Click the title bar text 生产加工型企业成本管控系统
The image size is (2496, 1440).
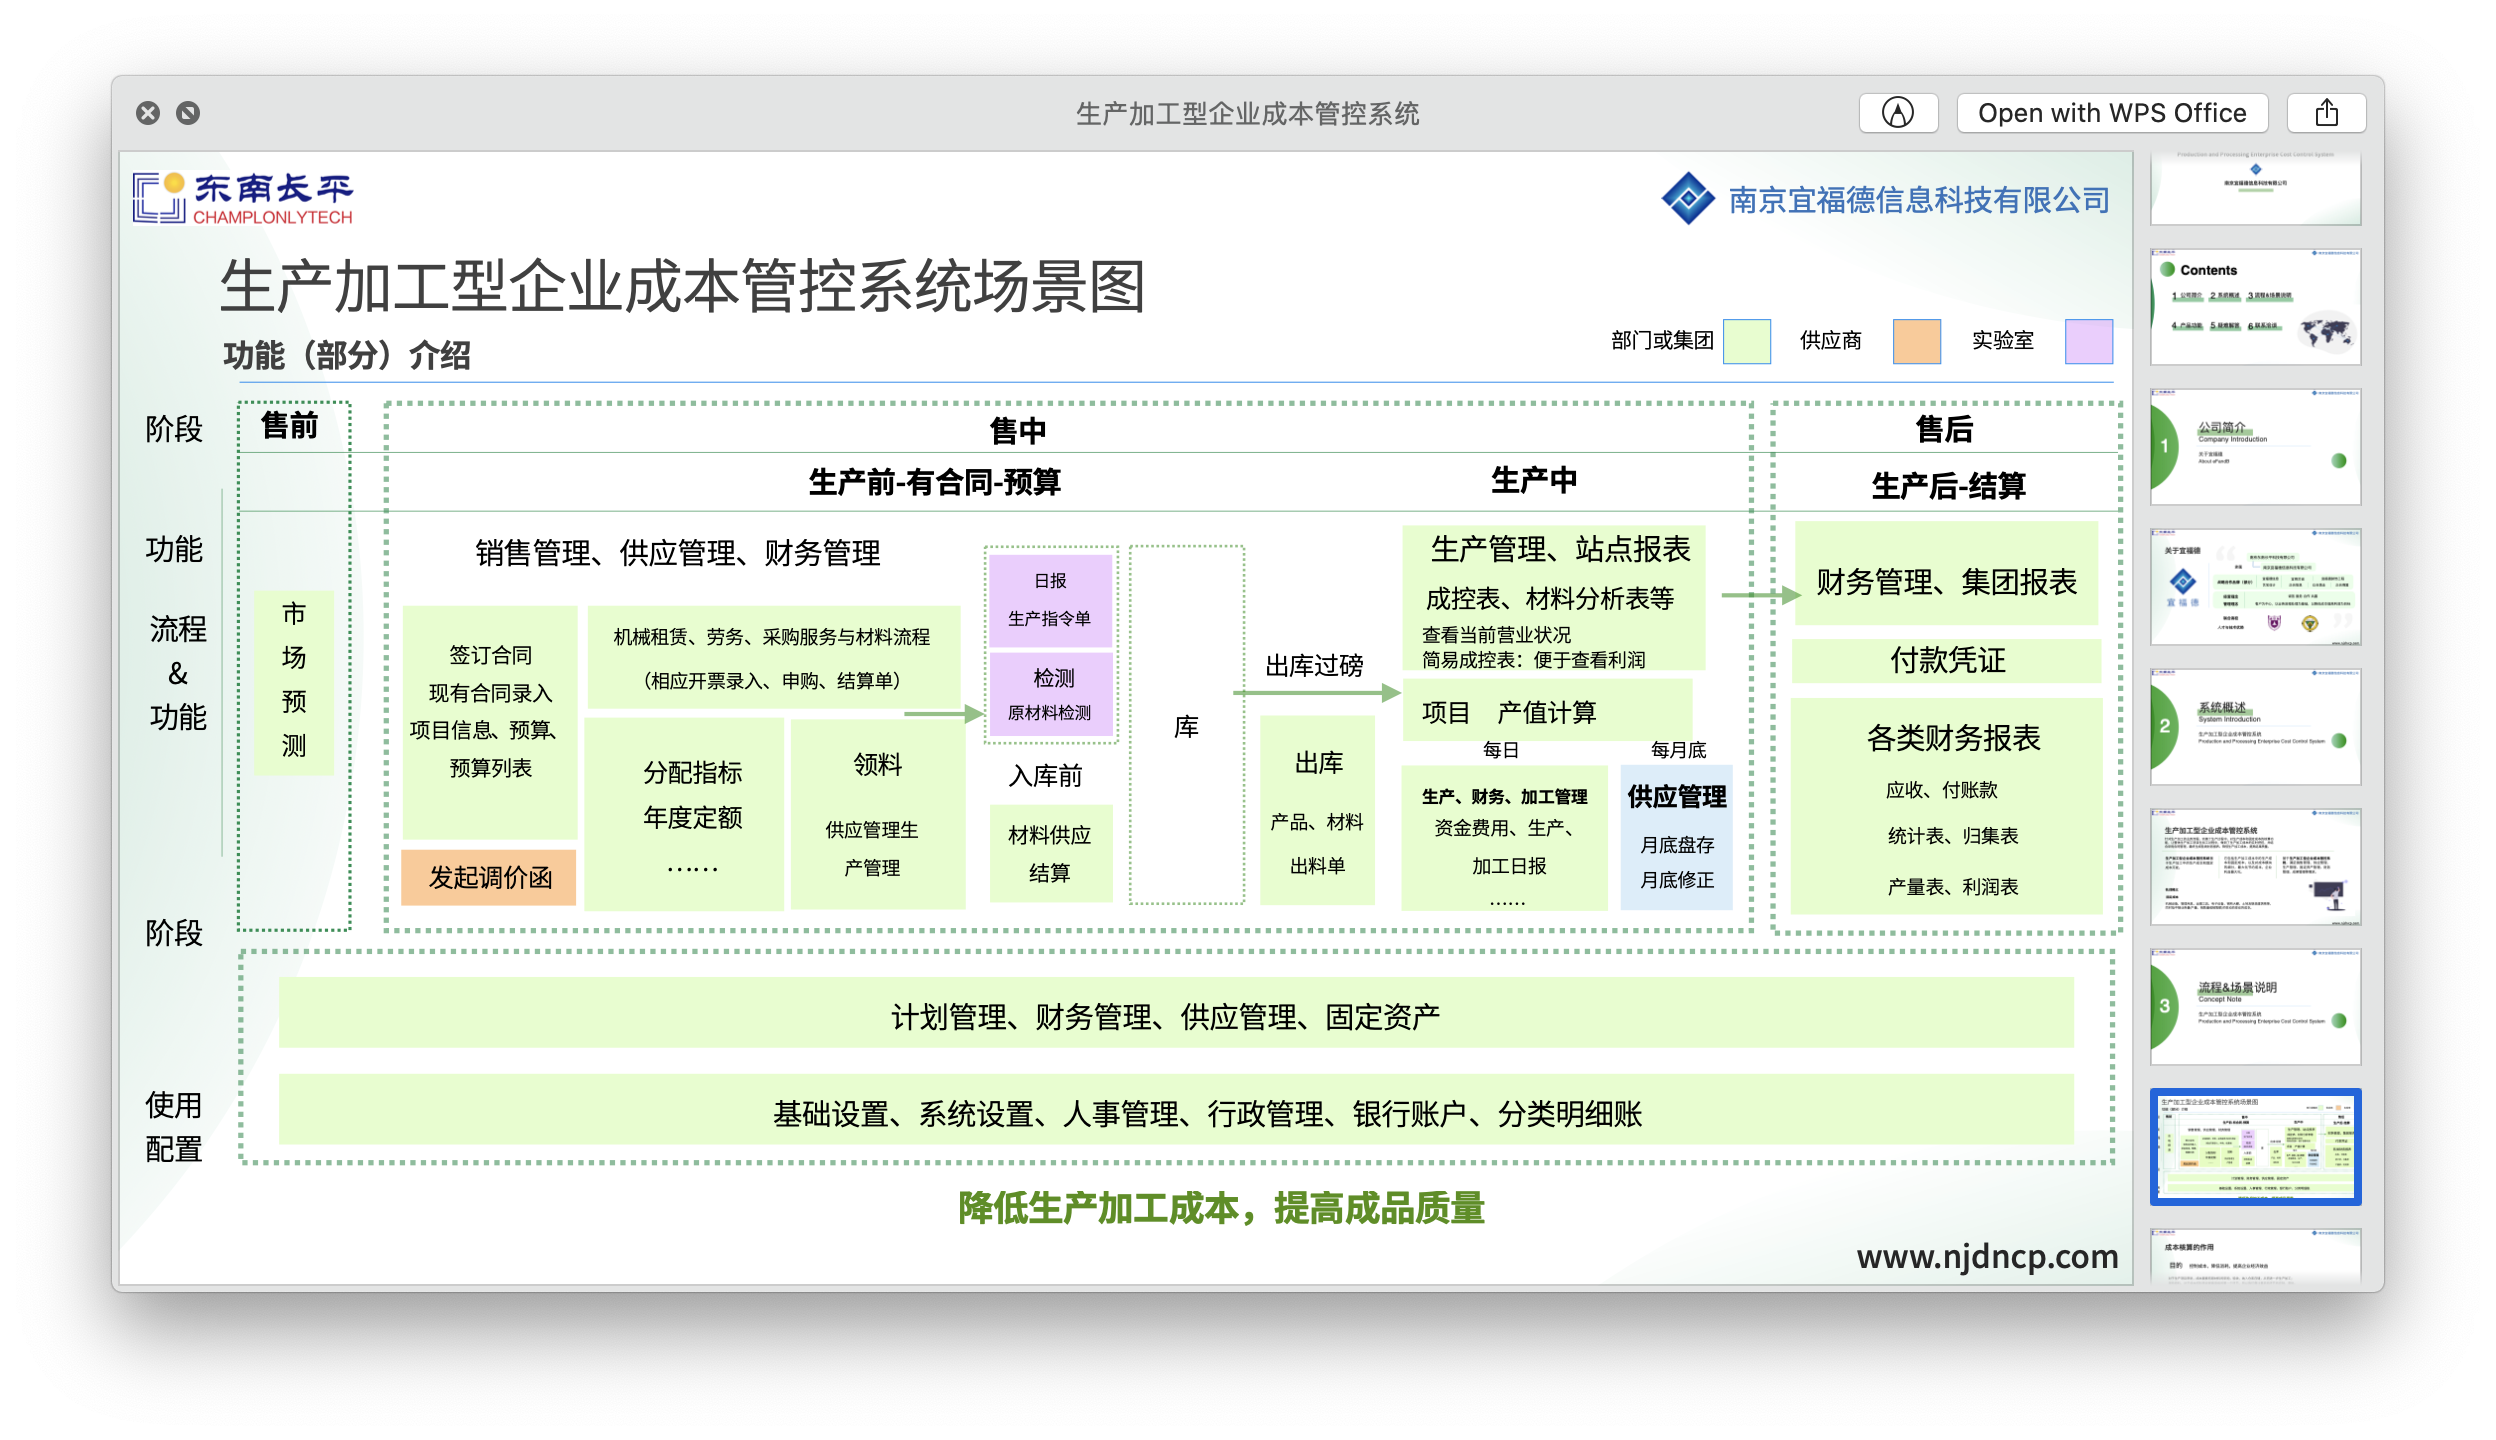(1246, 113)
